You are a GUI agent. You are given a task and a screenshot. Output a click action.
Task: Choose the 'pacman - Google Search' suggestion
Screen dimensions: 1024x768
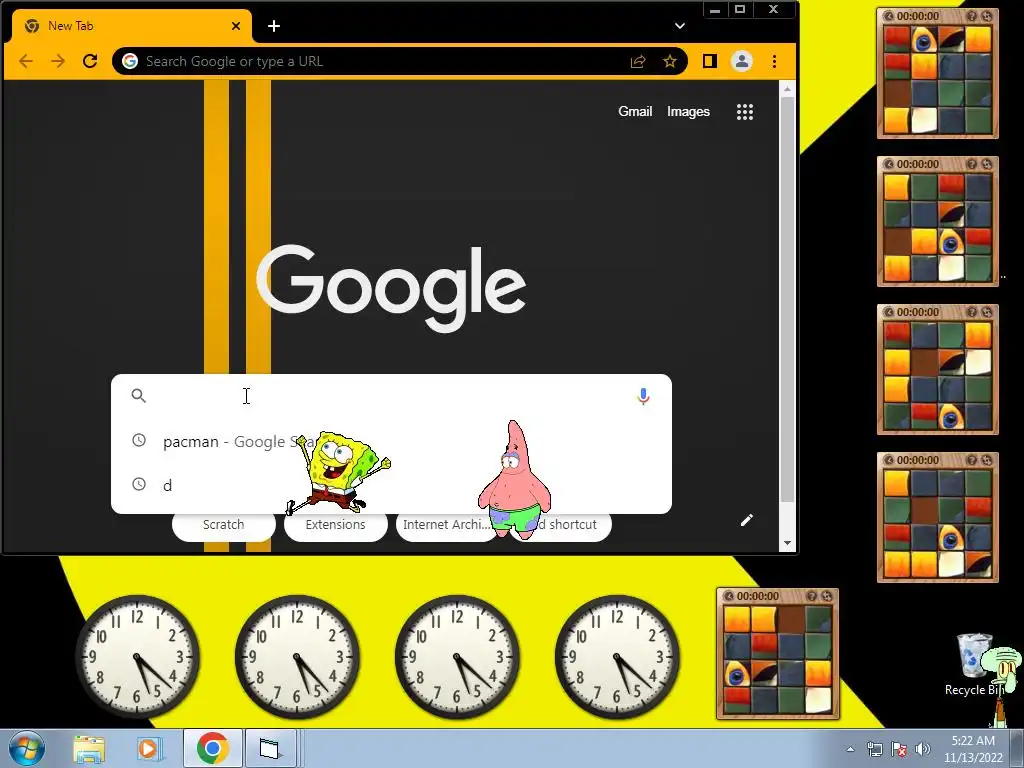391,441
